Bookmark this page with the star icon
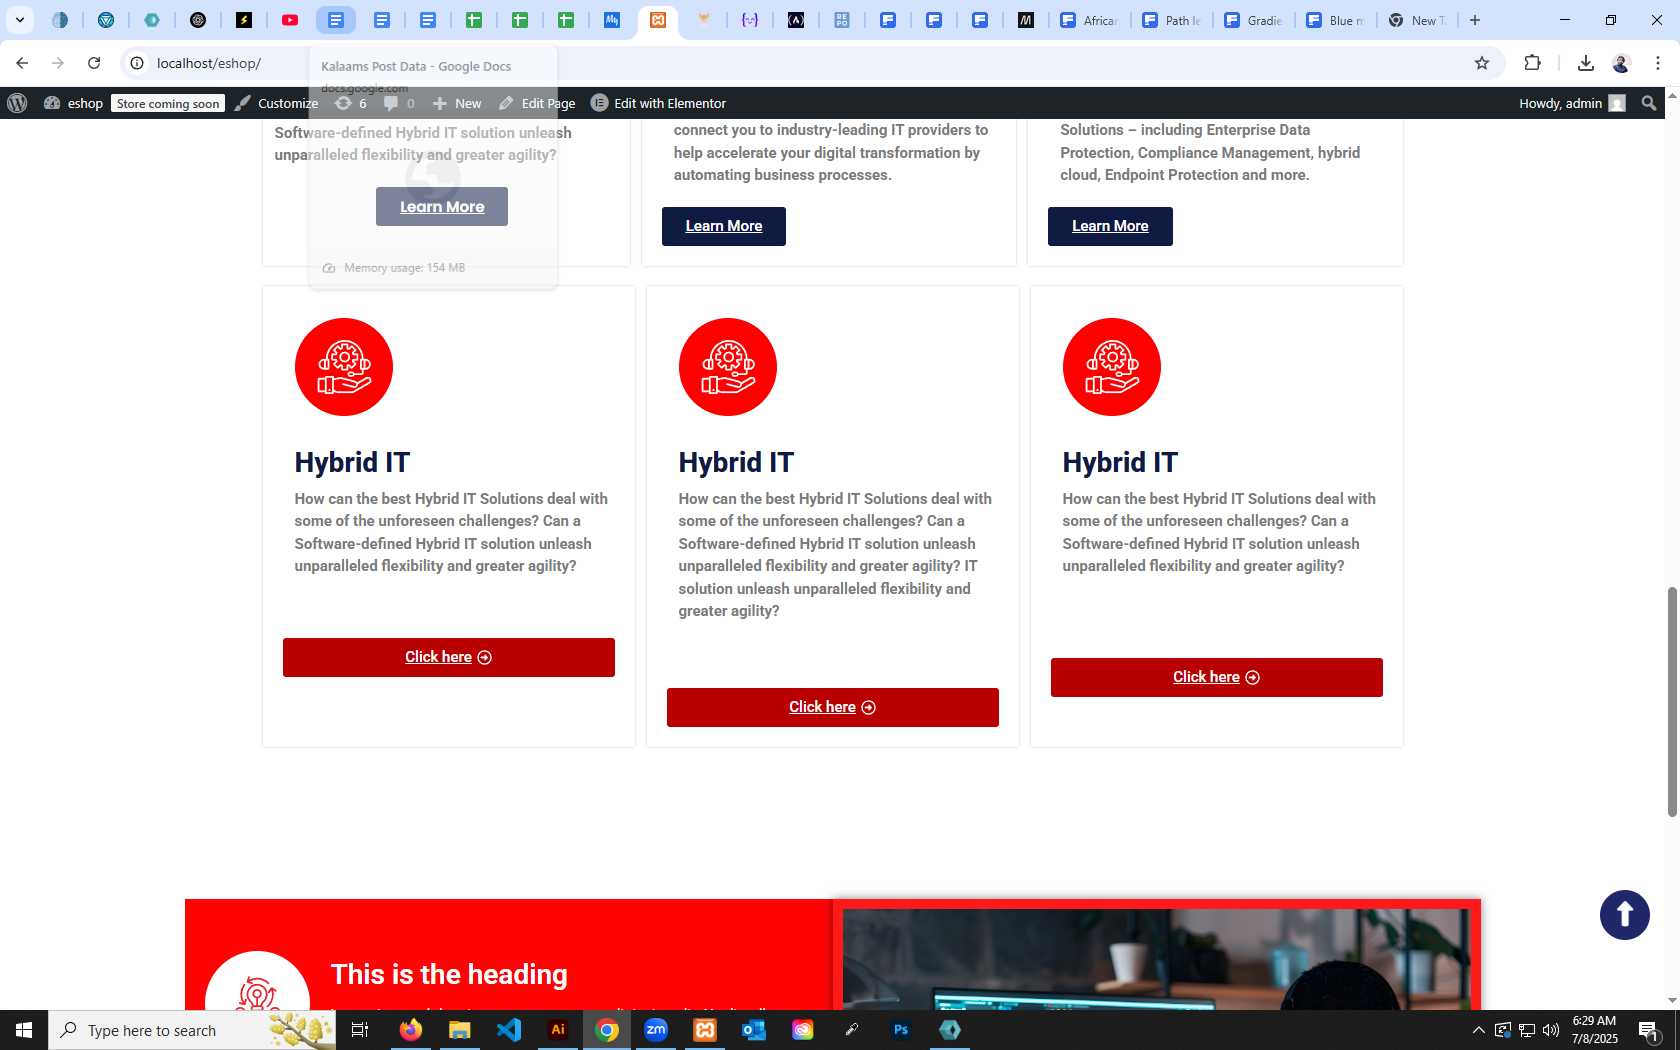This screenshot has width=1680, height=1050. [x=1482, y=63]
